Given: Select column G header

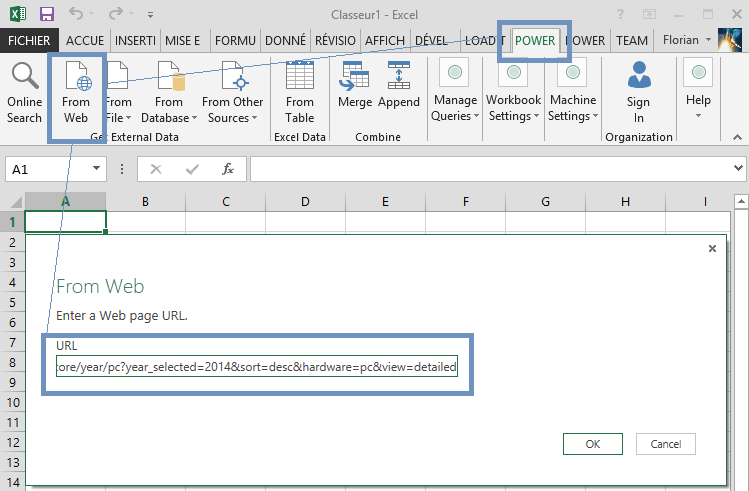Looking at the screenshot, I should point(546,202).
